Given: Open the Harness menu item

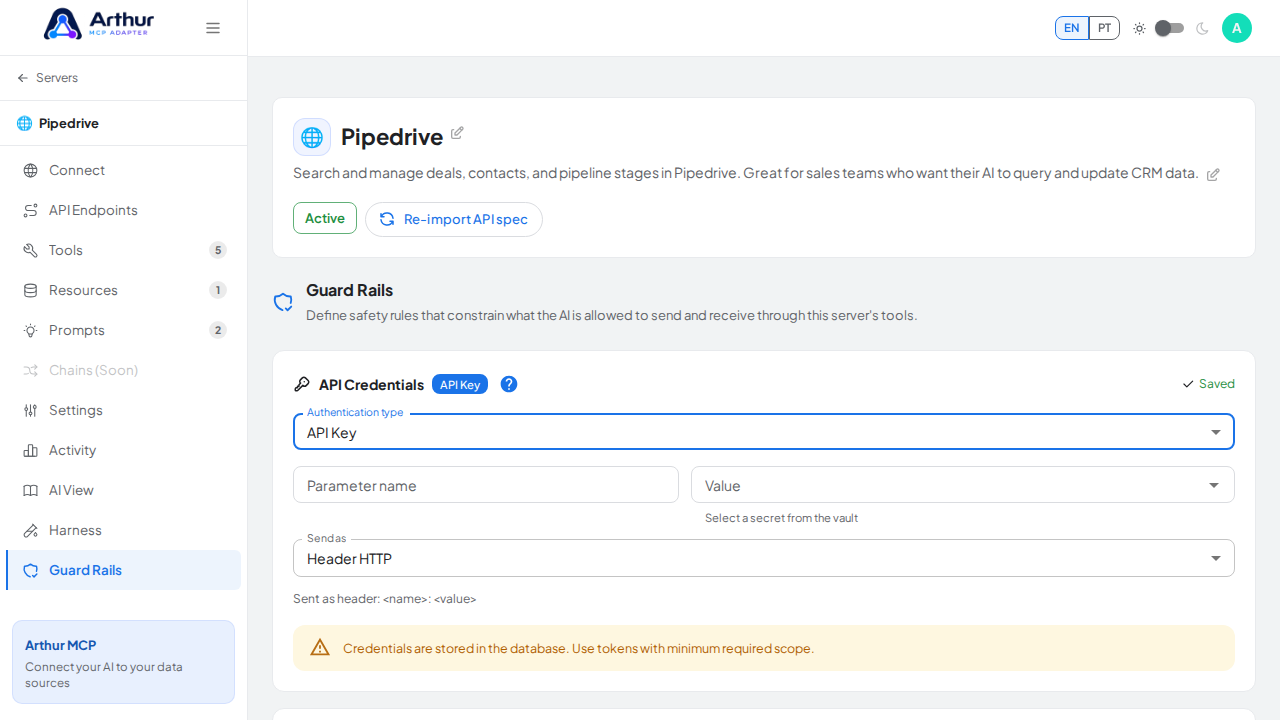Looking at the screenshot, I should (x=124, y=530).
